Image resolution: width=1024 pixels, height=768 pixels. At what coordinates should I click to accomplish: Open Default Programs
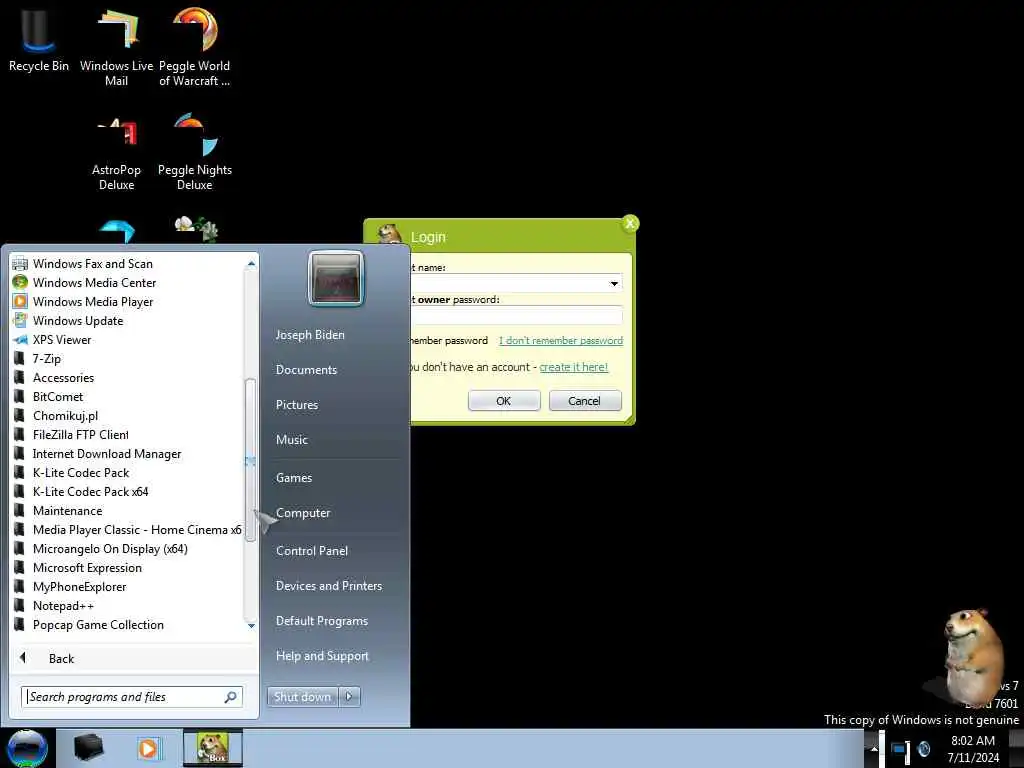point(321,621)
